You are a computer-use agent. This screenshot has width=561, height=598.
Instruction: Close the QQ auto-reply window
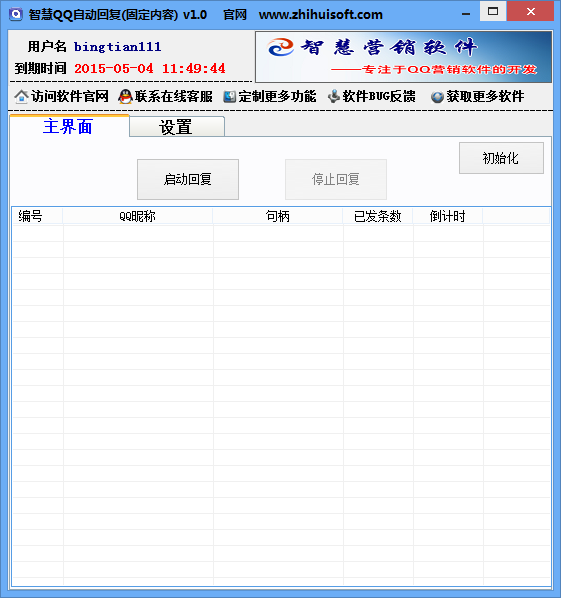(530, 11)
